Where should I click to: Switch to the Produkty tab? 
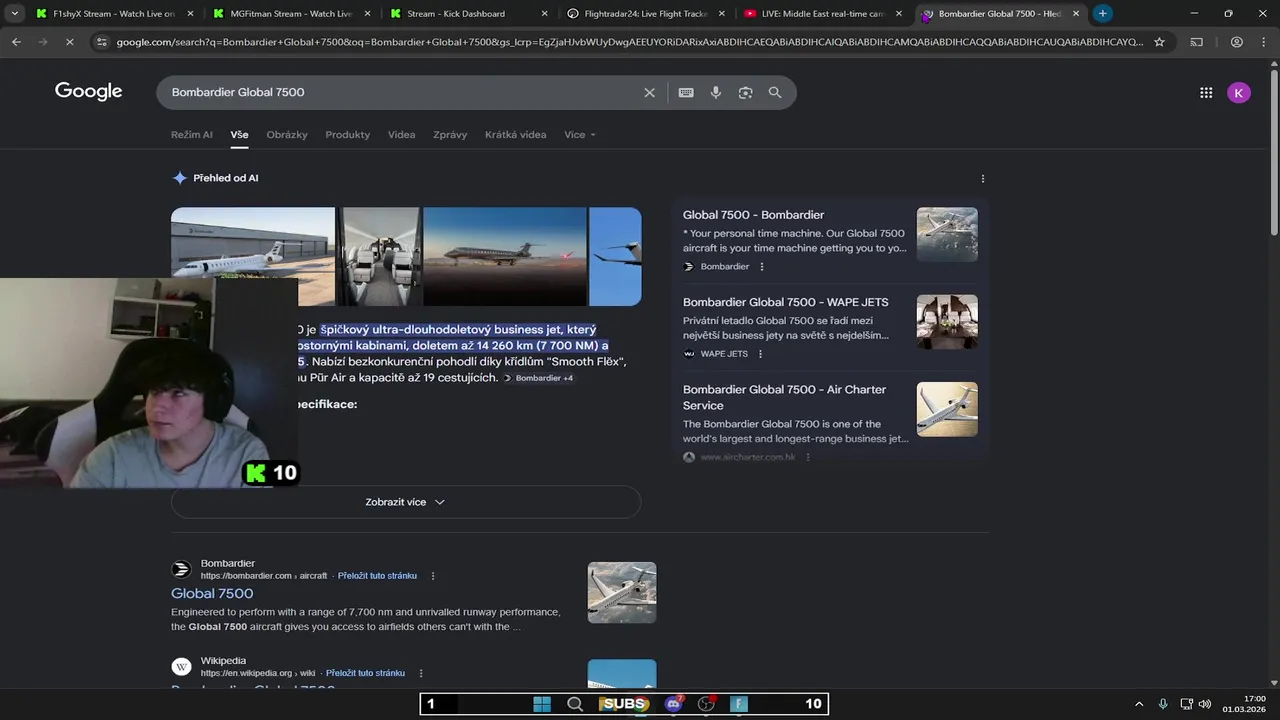click(348, 135)
